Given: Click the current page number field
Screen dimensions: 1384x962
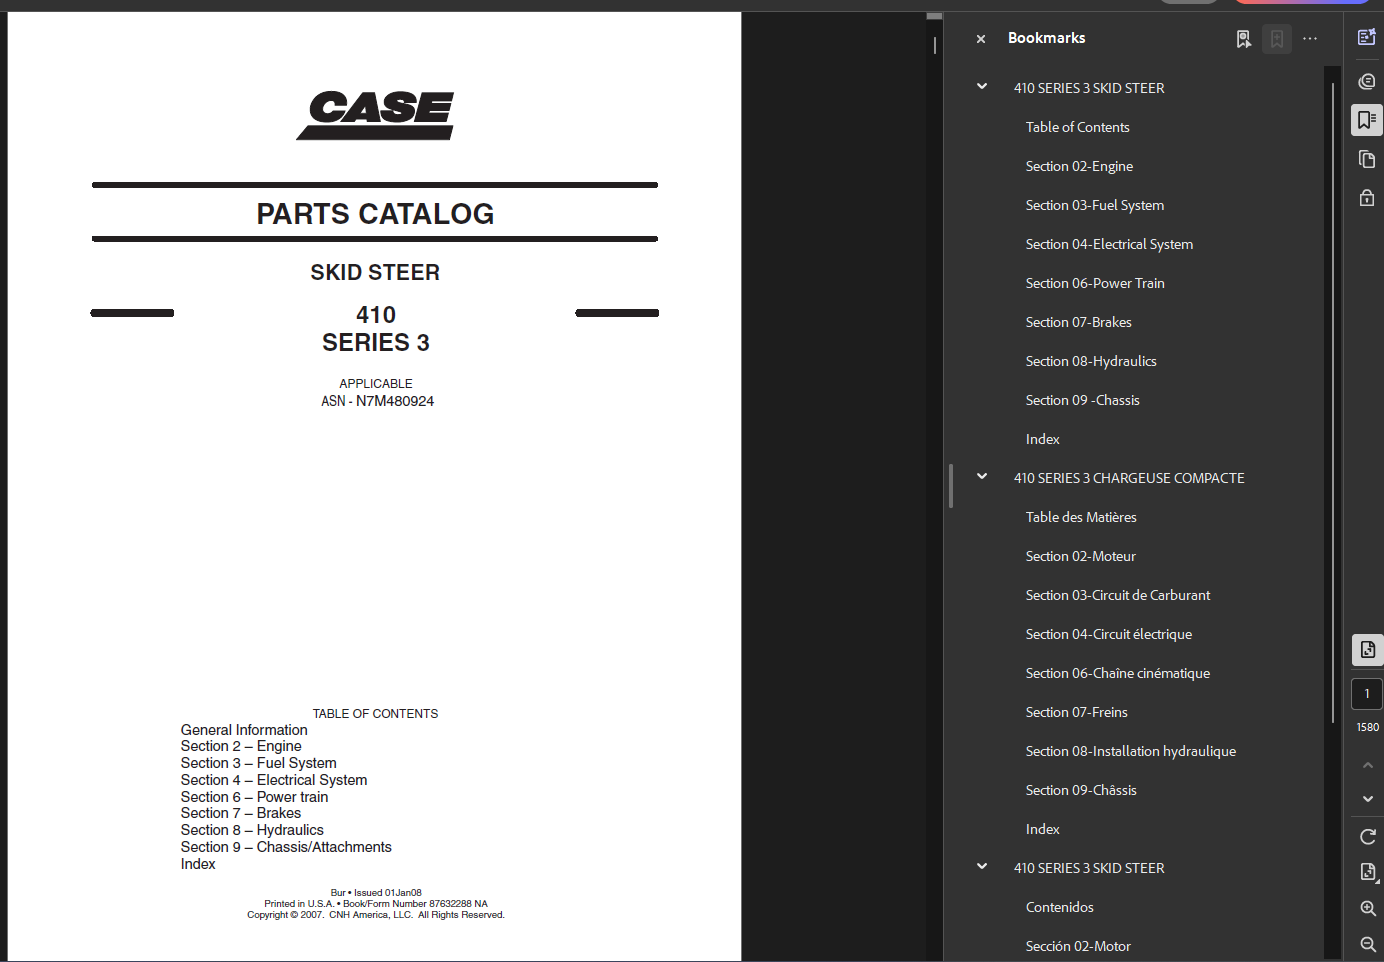Looking at the screenshot, I should [x=1367, y=694].
